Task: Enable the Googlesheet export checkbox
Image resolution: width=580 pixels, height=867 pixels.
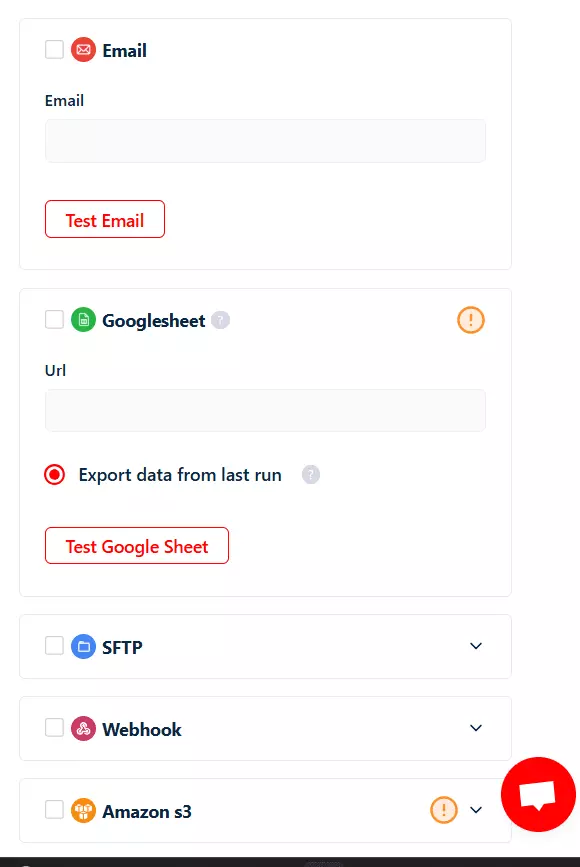Action: pyautogui.click(x=54, y=319)
